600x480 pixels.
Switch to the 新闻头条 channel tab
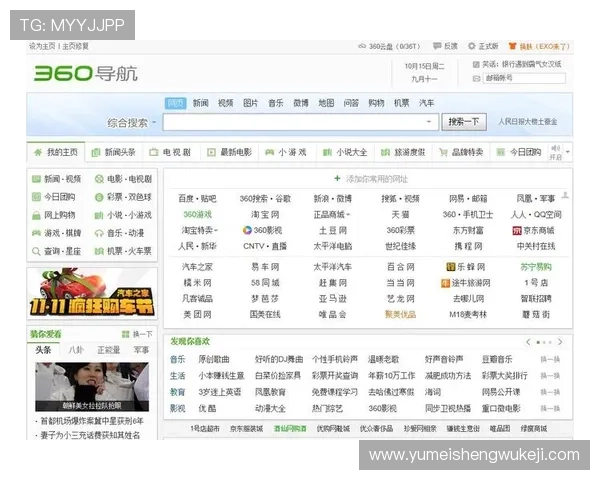(114, 152)
